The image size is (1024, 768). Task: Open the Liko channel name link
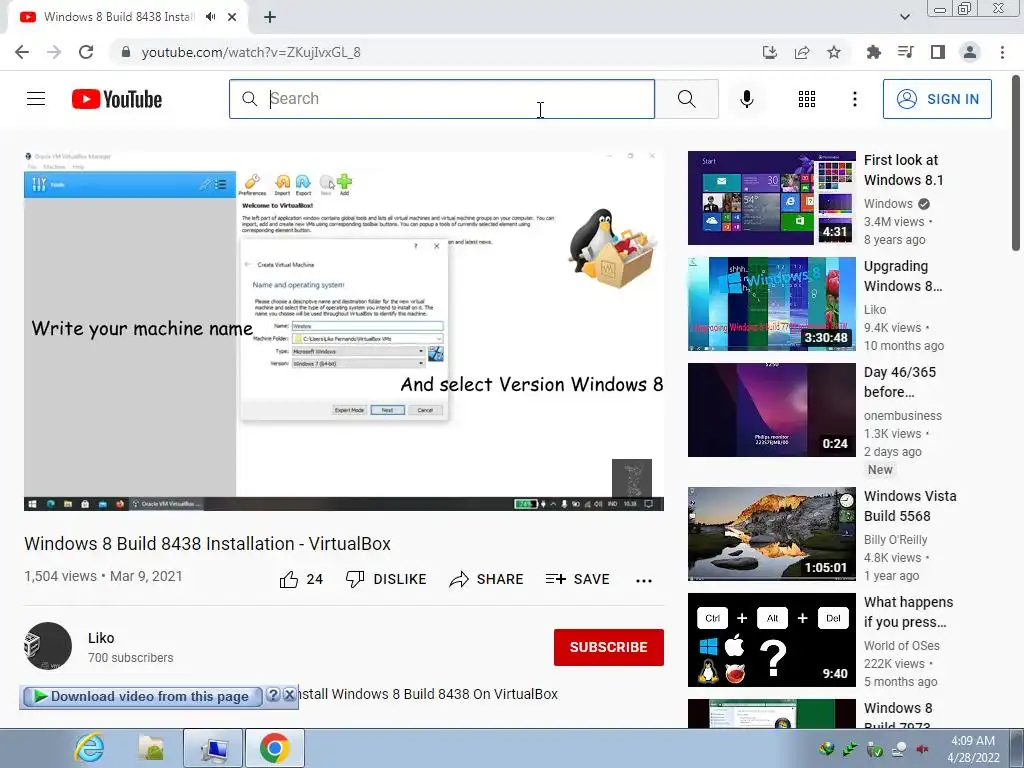click(x=101, y=638)
